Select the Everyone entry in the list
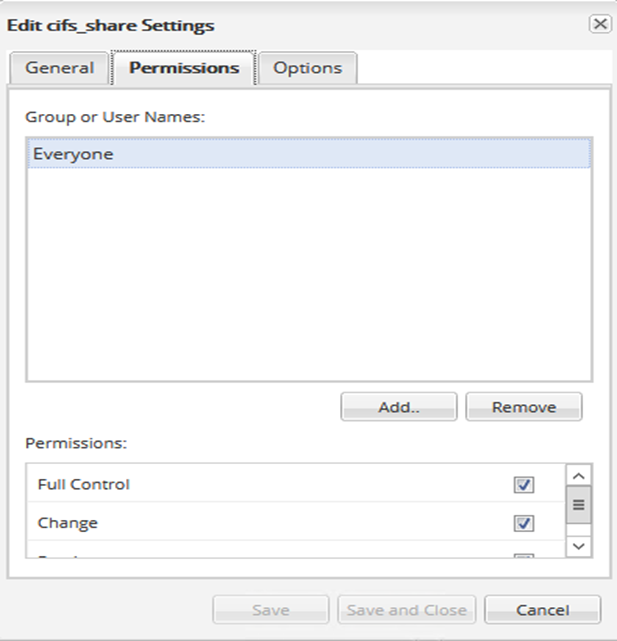This screenshot has width=617, height=641. (308, 154)
